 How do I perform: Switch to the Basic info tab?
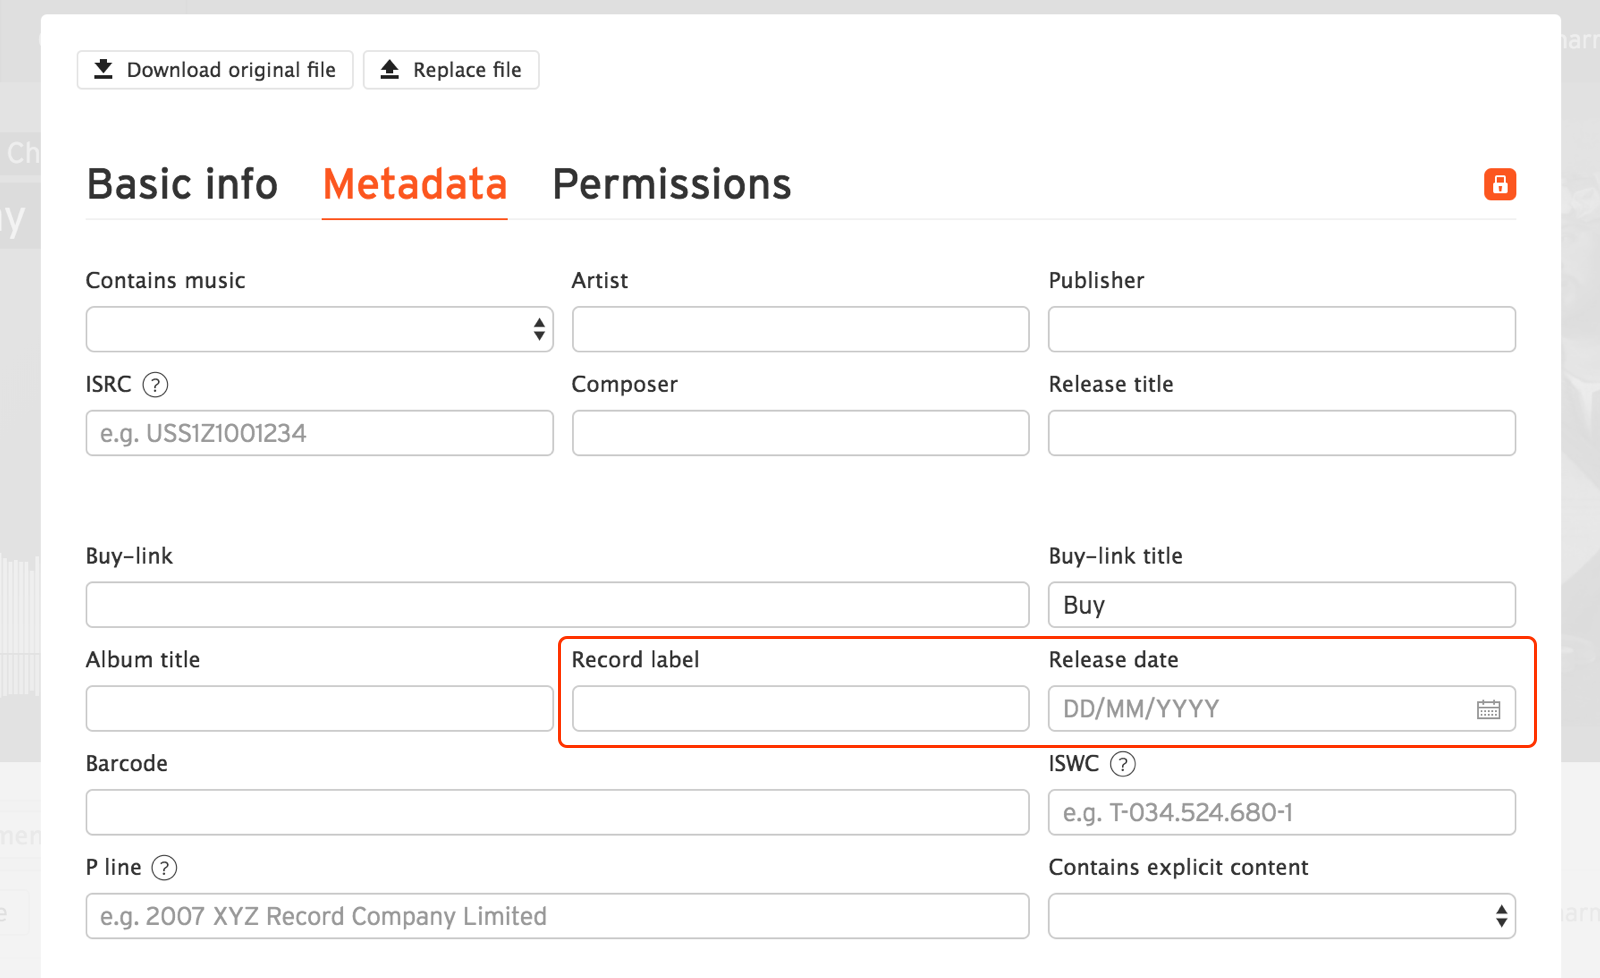tap(182, 184)
